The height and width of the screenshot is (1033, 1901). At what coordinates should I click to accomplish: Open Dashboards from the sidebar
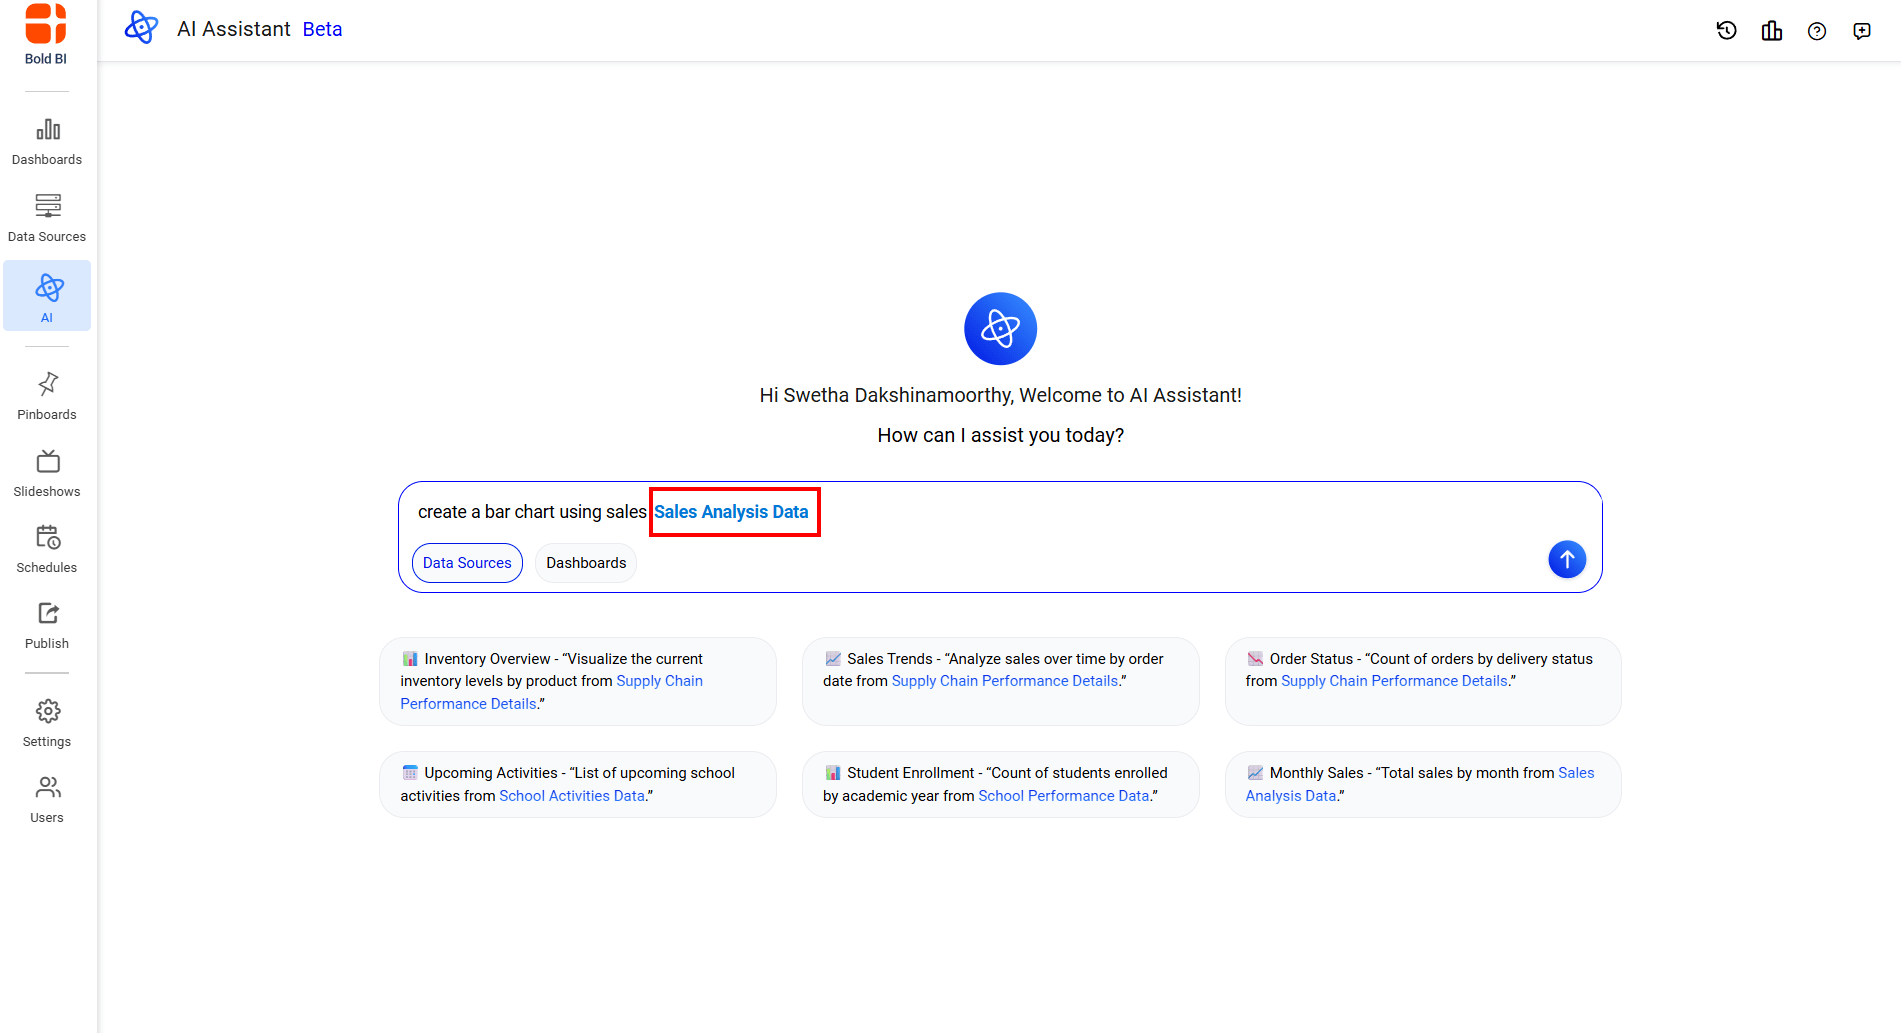47,142
